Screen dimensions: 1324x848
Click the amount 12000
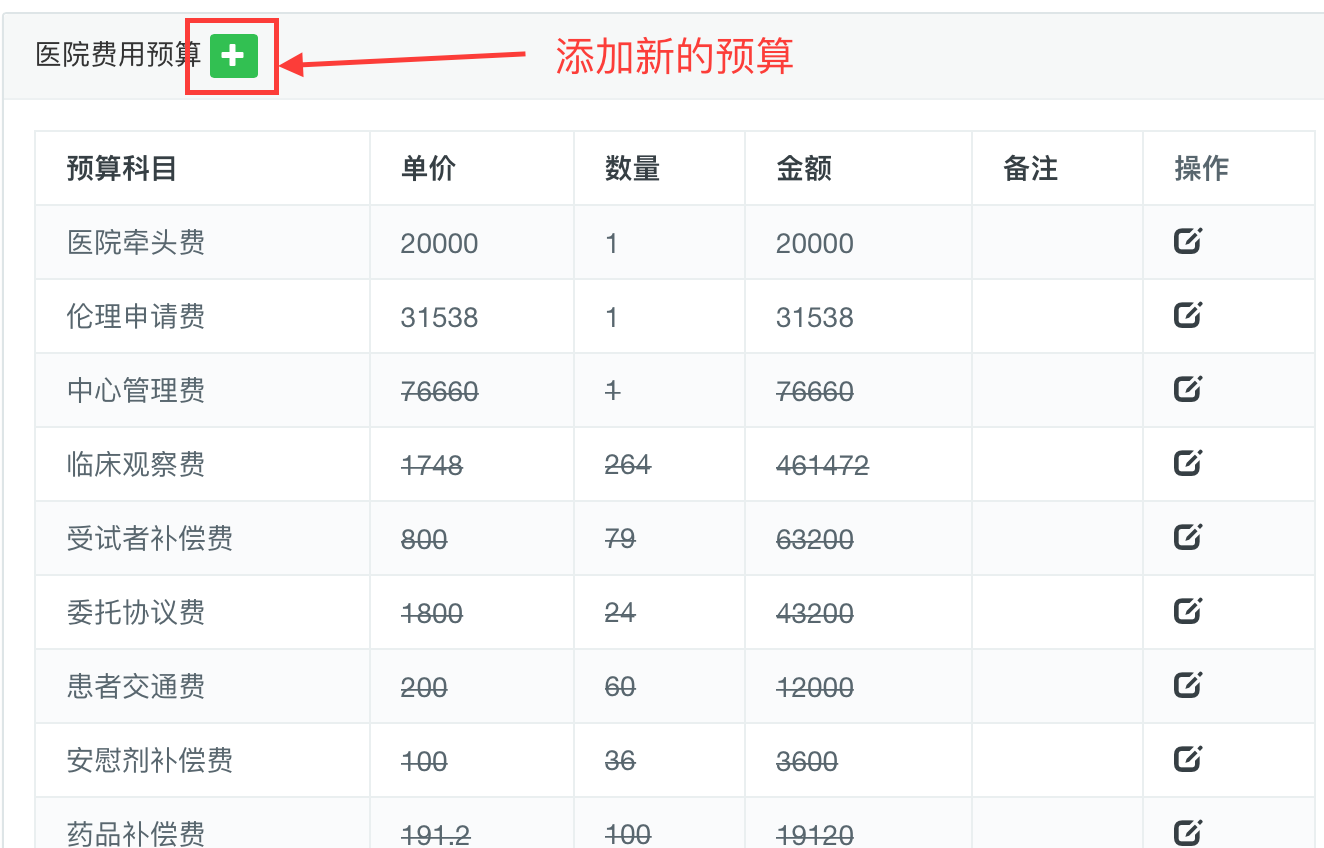(x=815, y=688)
